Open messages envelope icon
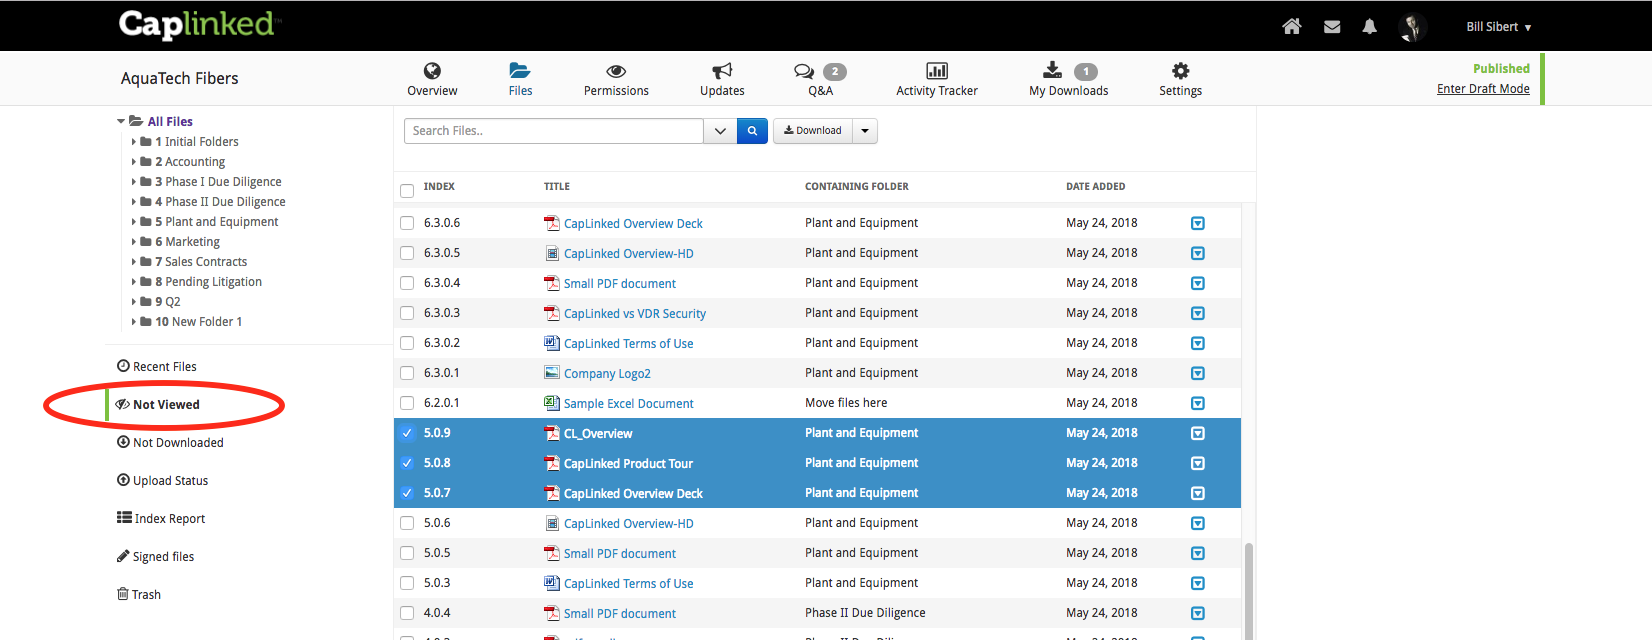1652x640 pixels. click(1332, 27)
